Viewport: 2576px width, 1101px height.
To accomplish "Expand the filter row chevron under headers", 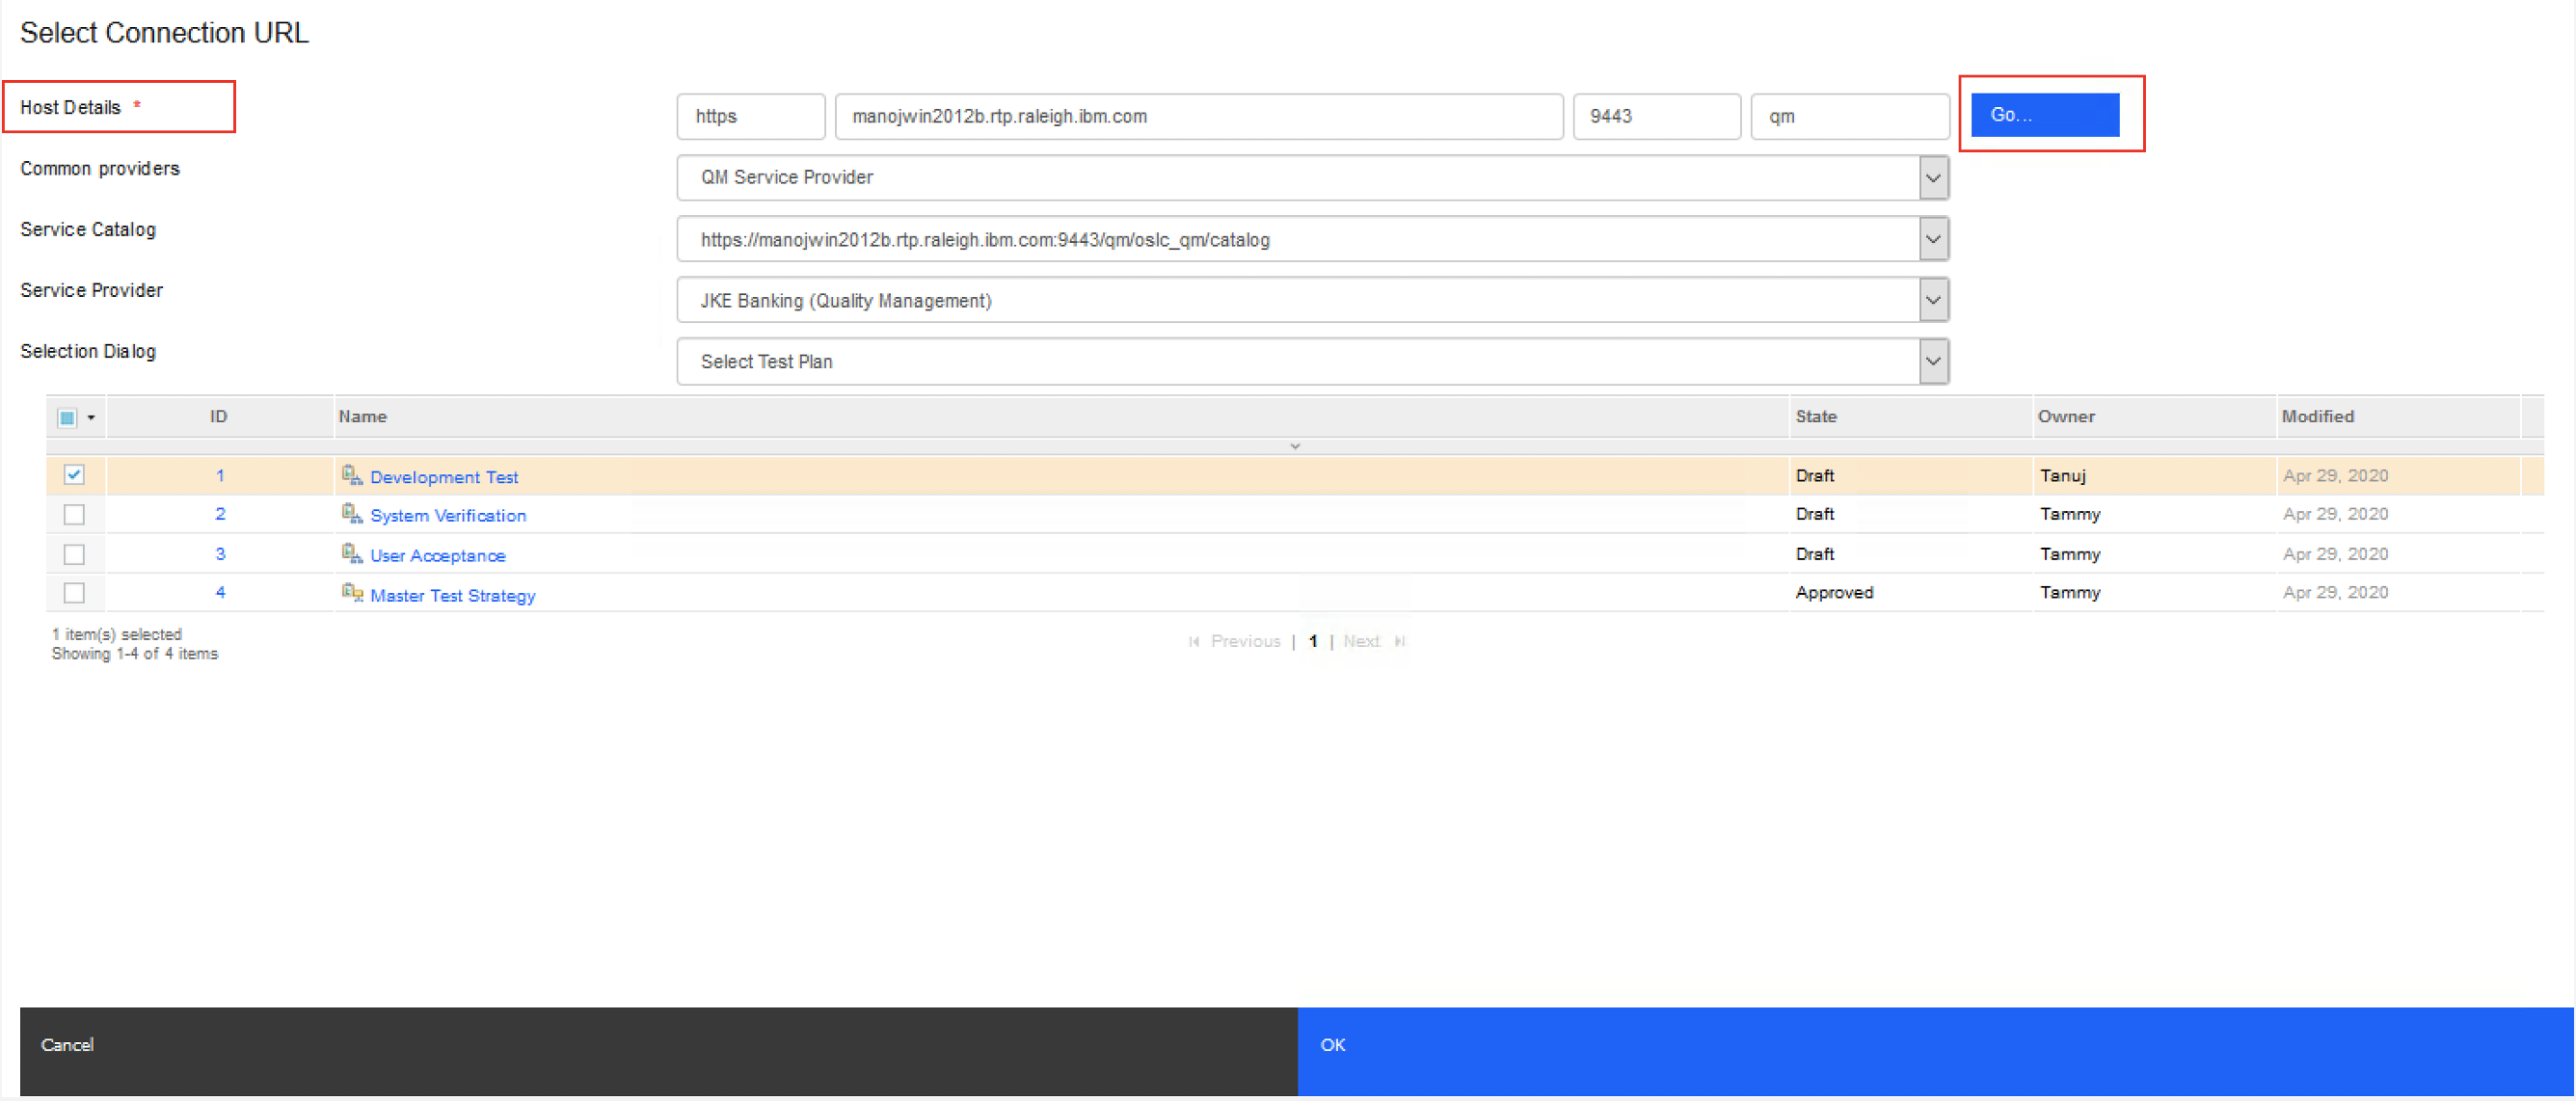I will click(x=1295, y=446).
